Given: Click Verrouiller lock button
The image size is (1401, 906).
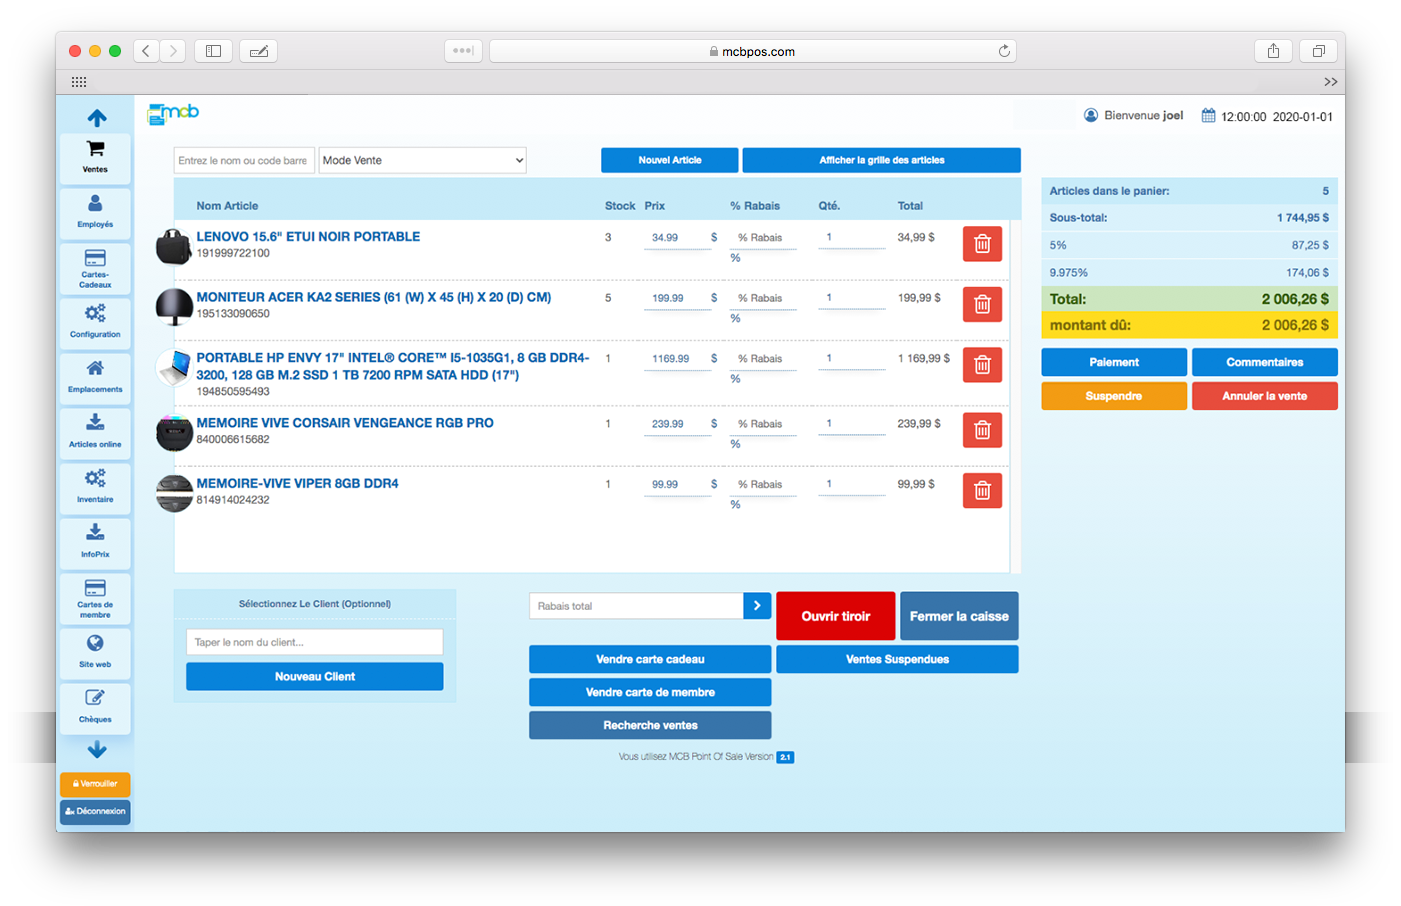Looking at the screenshot, I should click(95, 784).
